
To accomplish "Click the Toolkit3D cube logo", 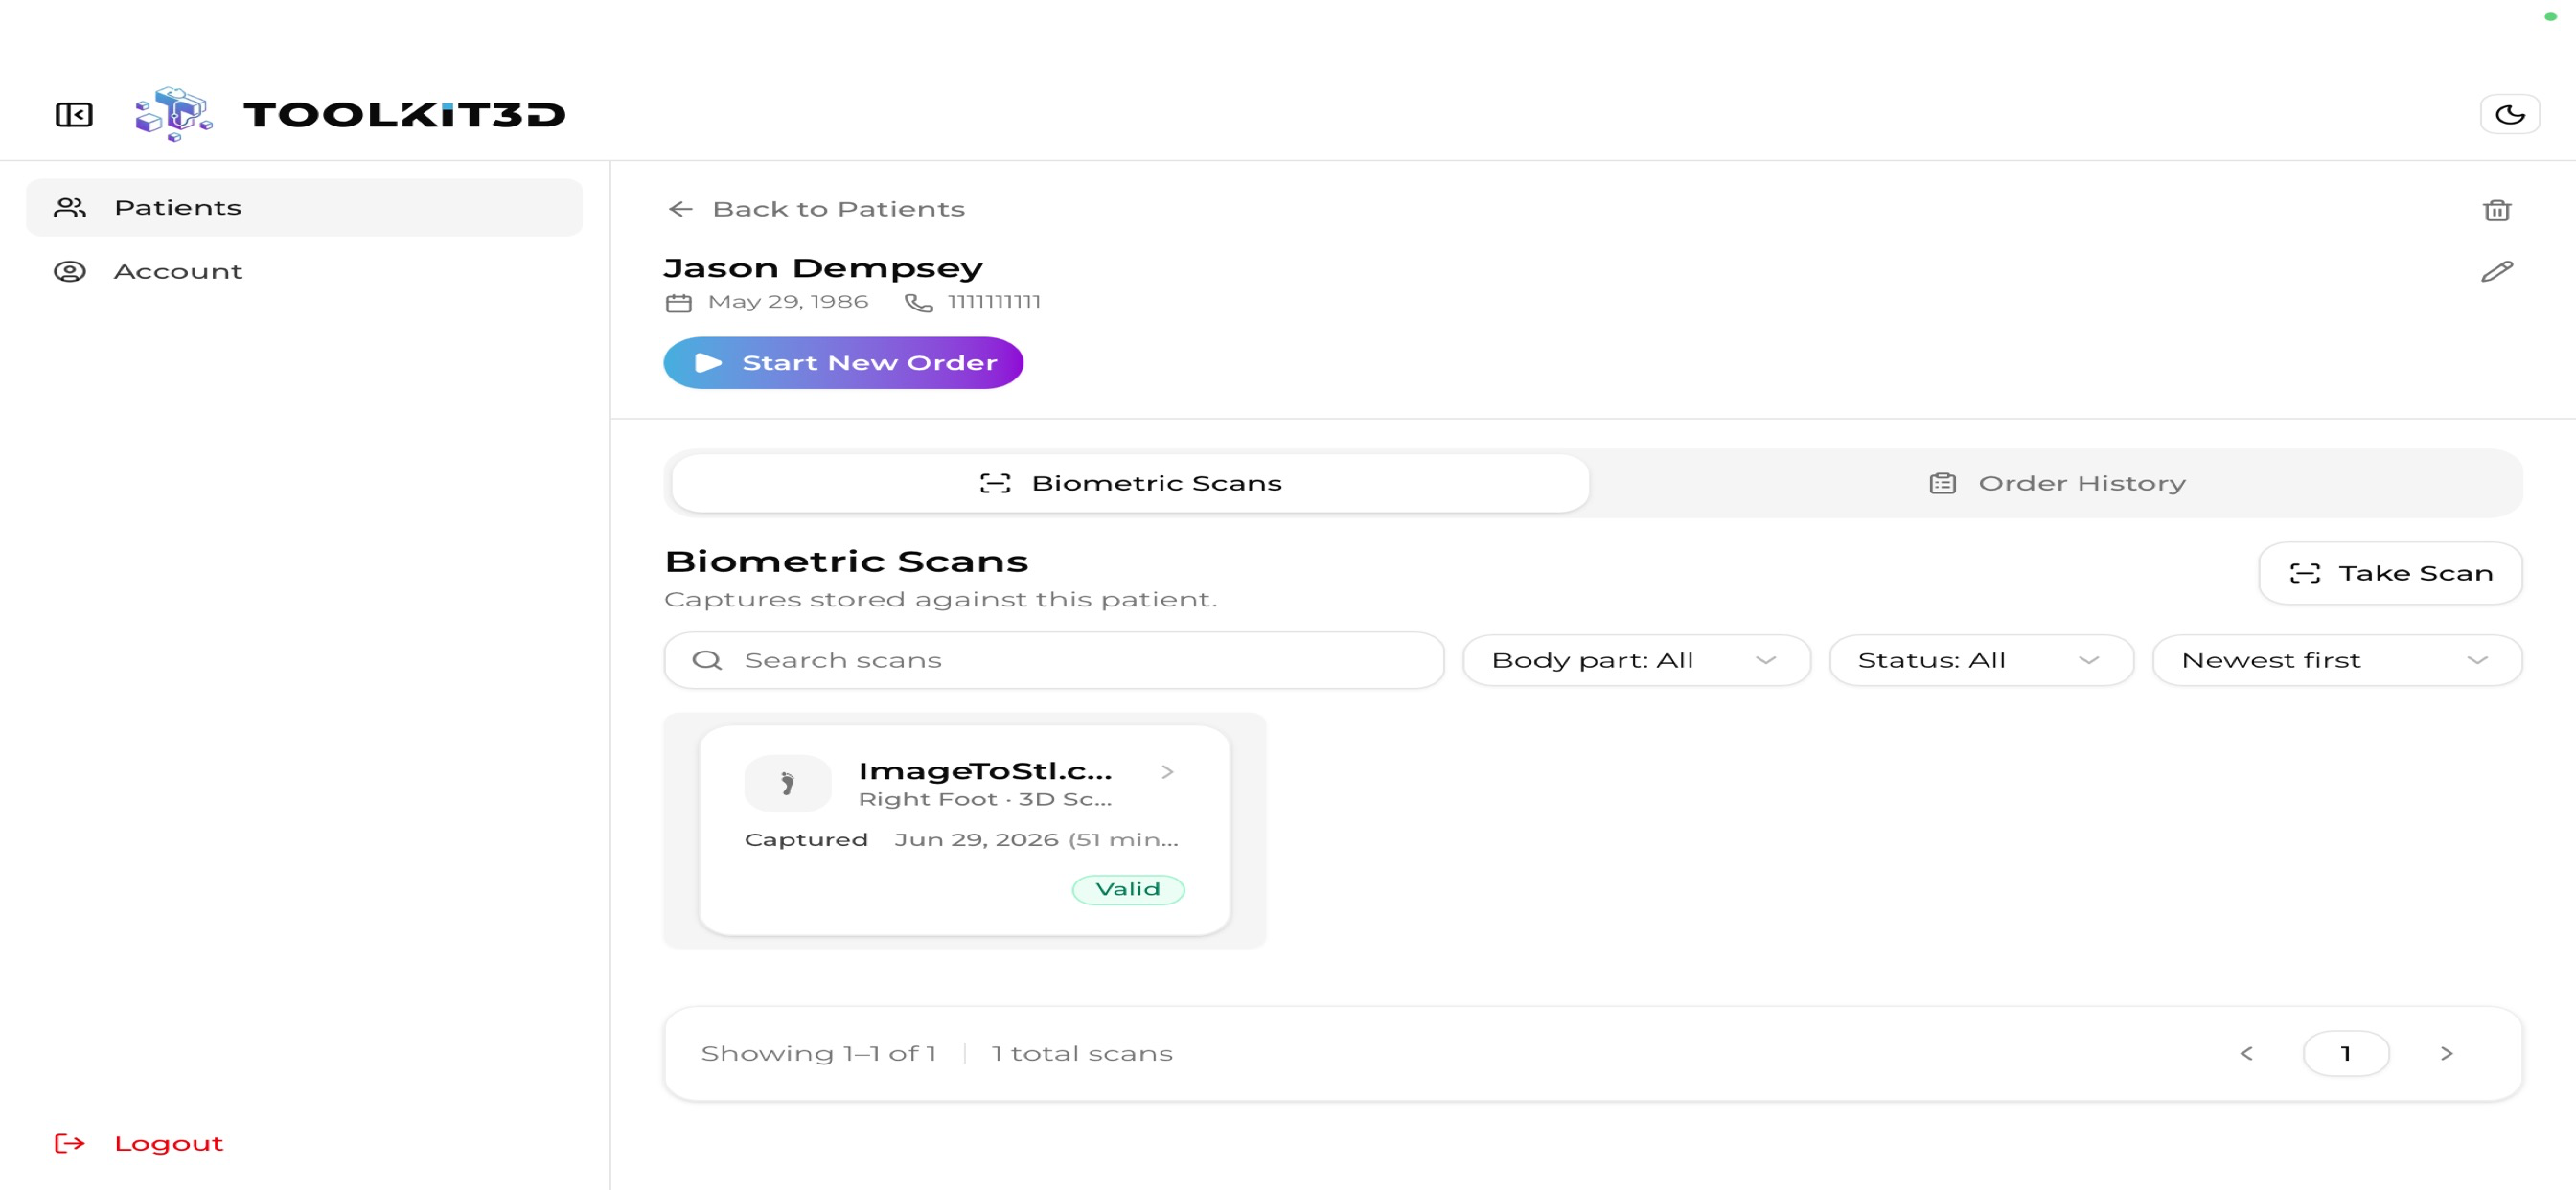I will 174,114.
